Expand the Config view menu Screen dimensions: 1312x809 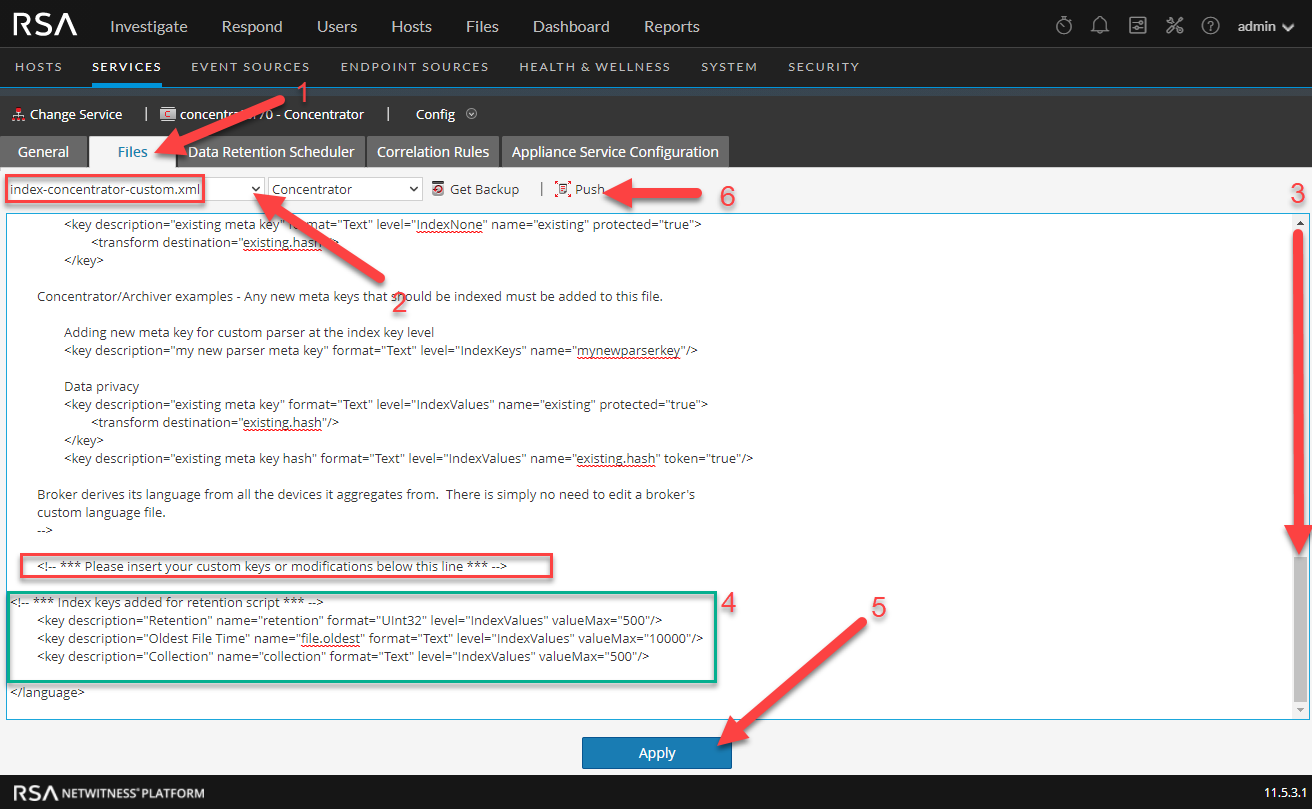pyautogui.click(x=471, y=114)
